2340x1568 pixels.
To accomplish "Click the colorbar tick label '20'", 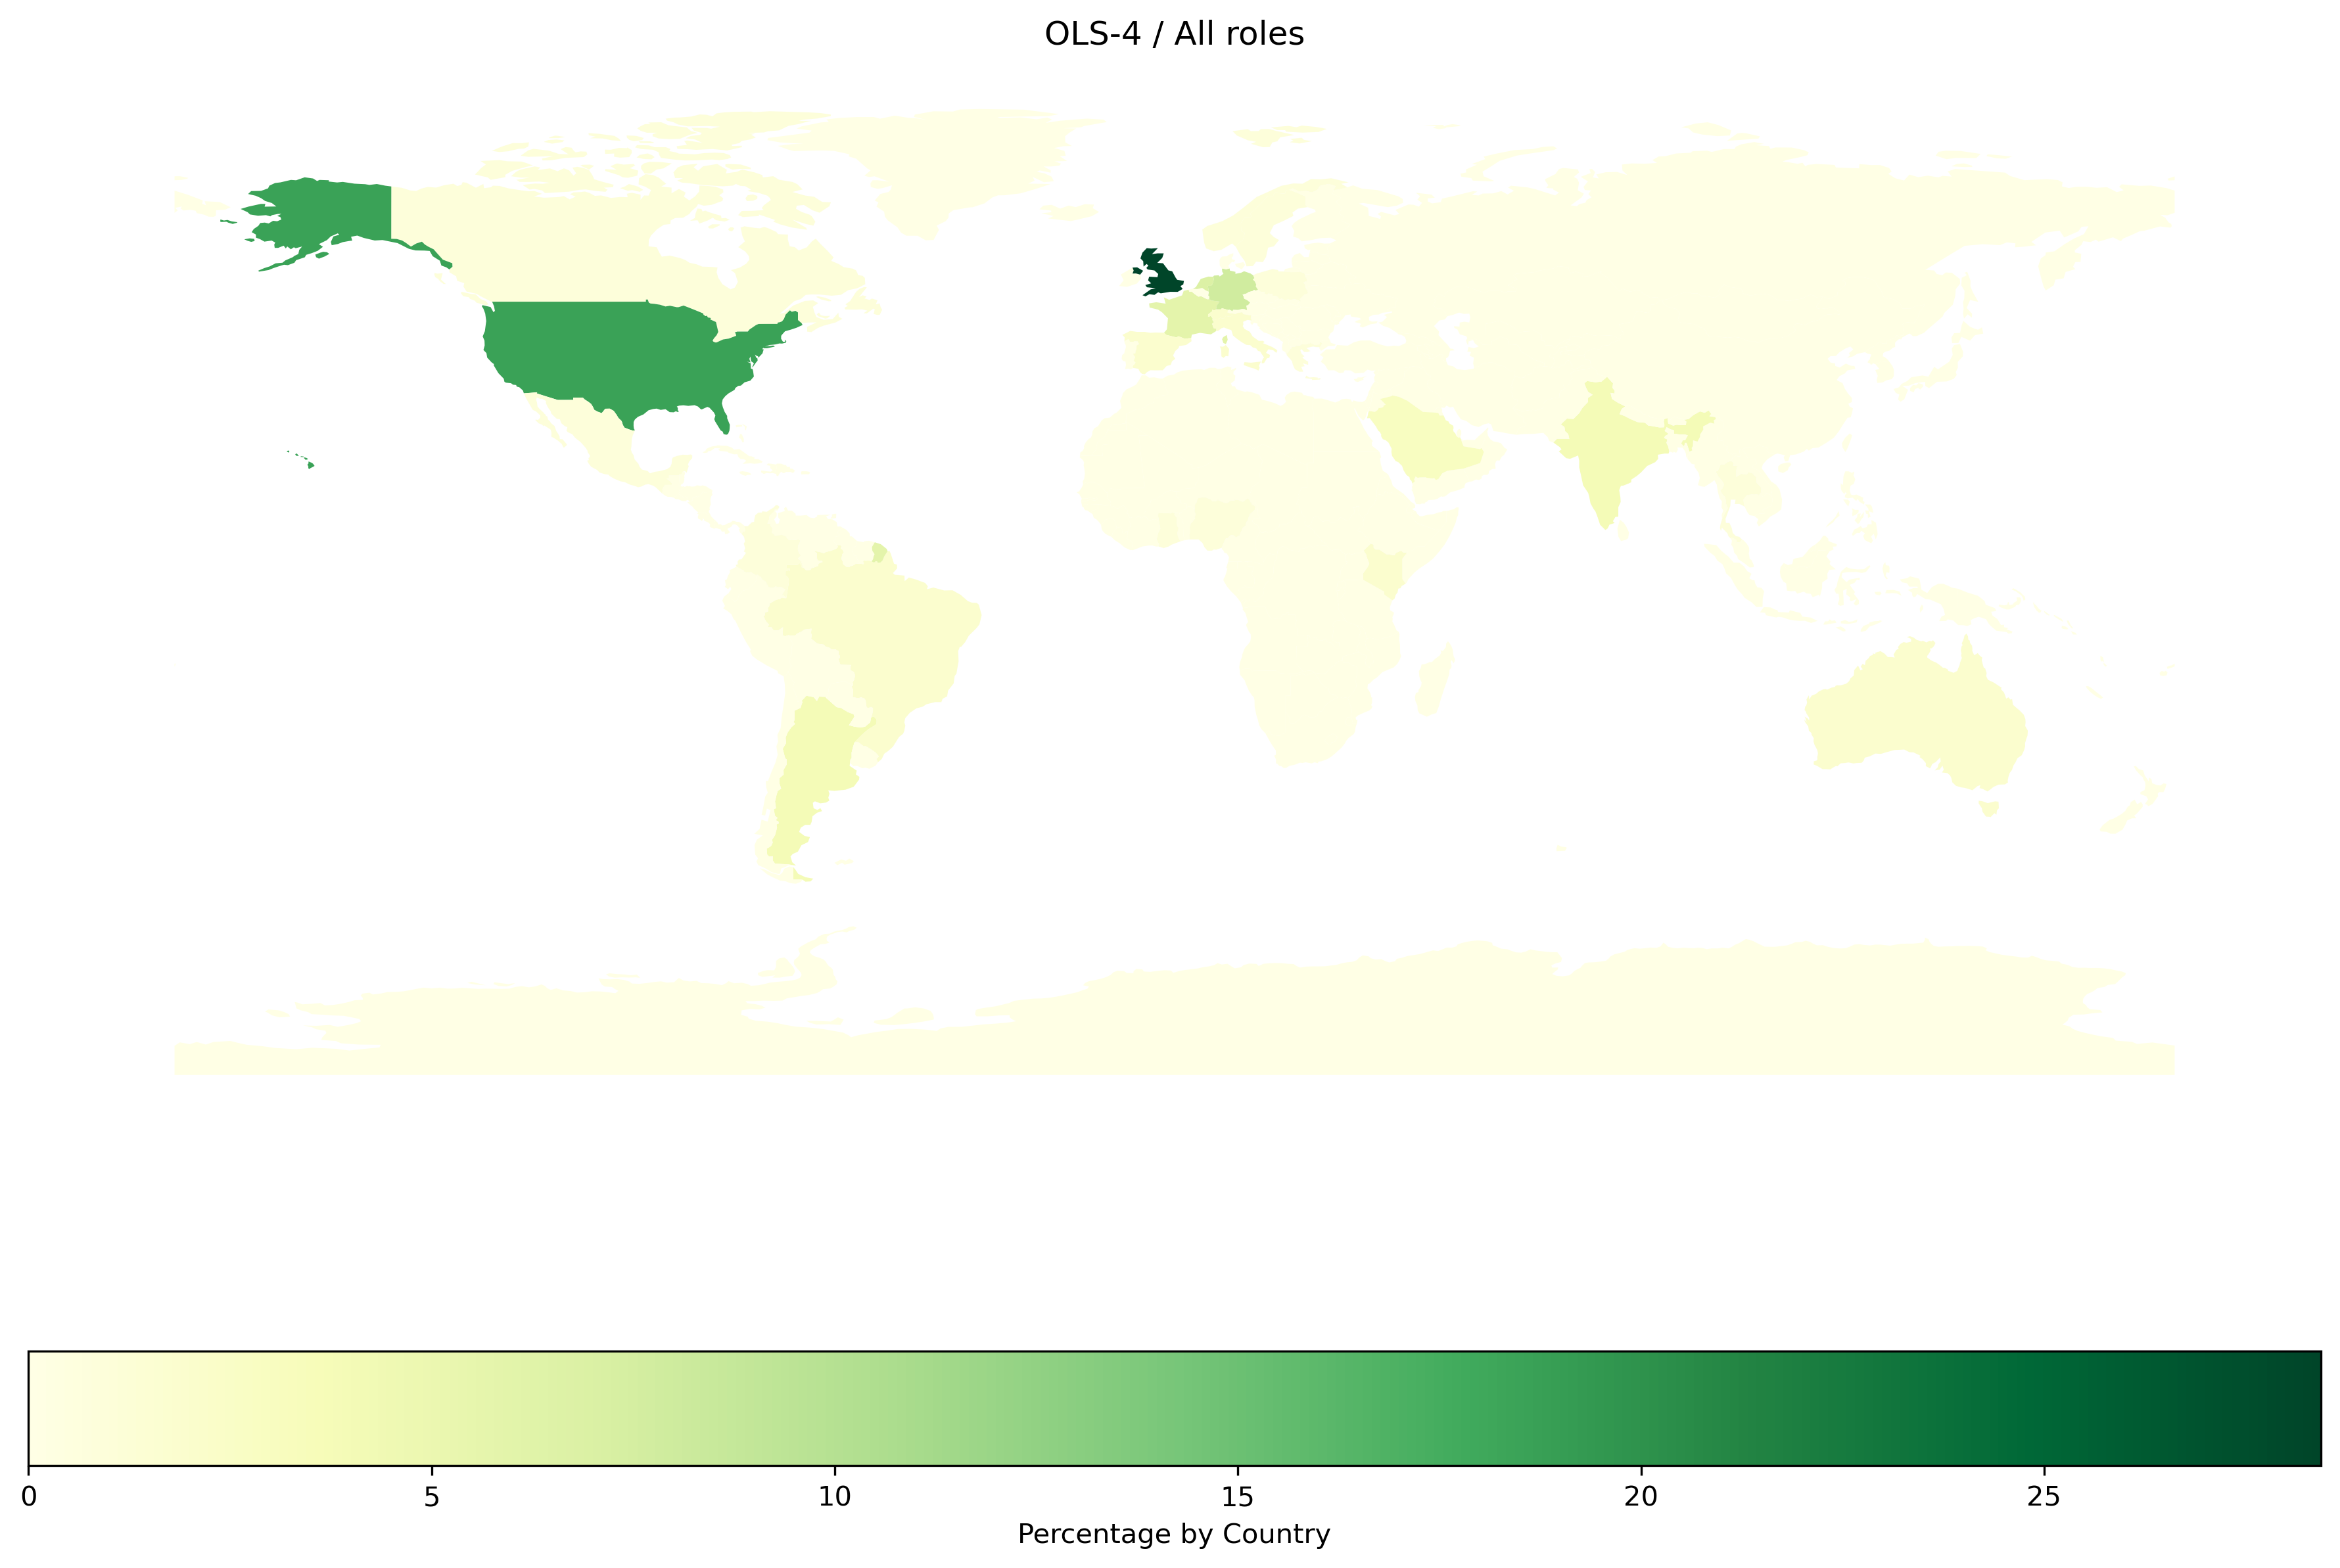I will [x=1641, y=1496].
